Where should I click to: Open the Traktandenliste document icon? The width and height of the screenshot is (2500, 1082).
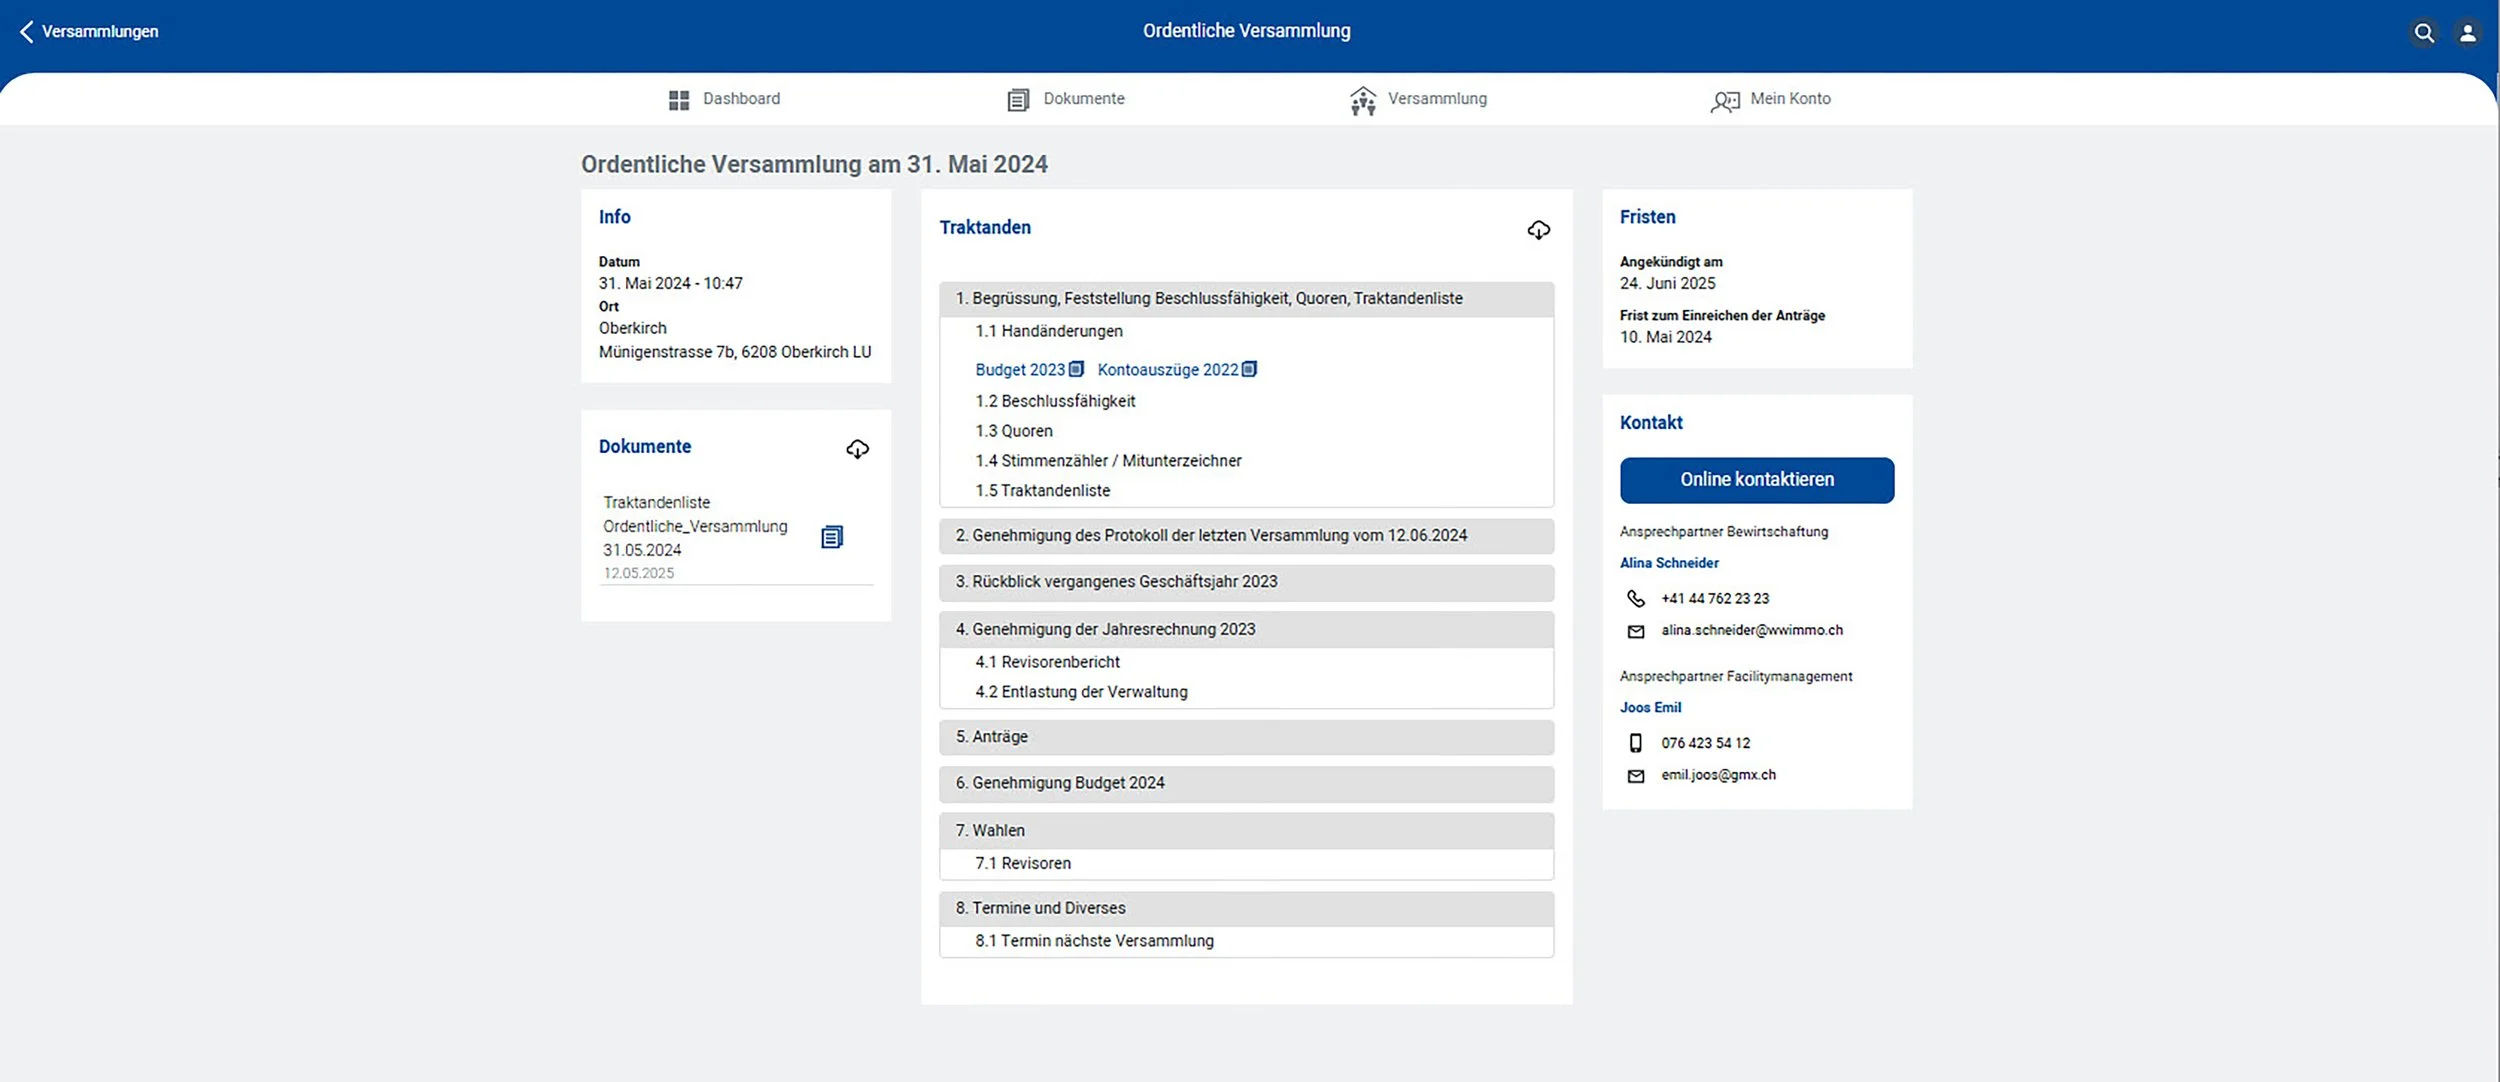point(831,537)
